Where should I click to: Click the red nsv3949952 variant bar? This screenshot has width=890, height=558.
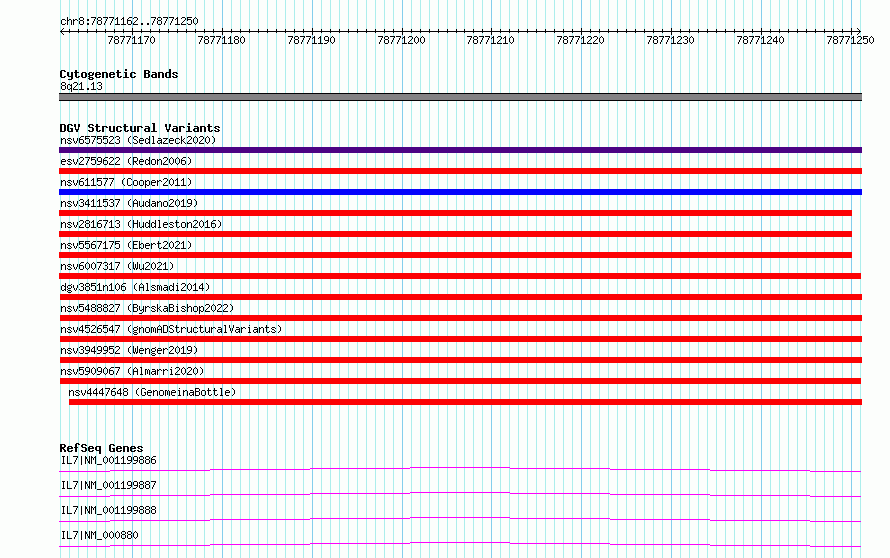tap(460, 360)
